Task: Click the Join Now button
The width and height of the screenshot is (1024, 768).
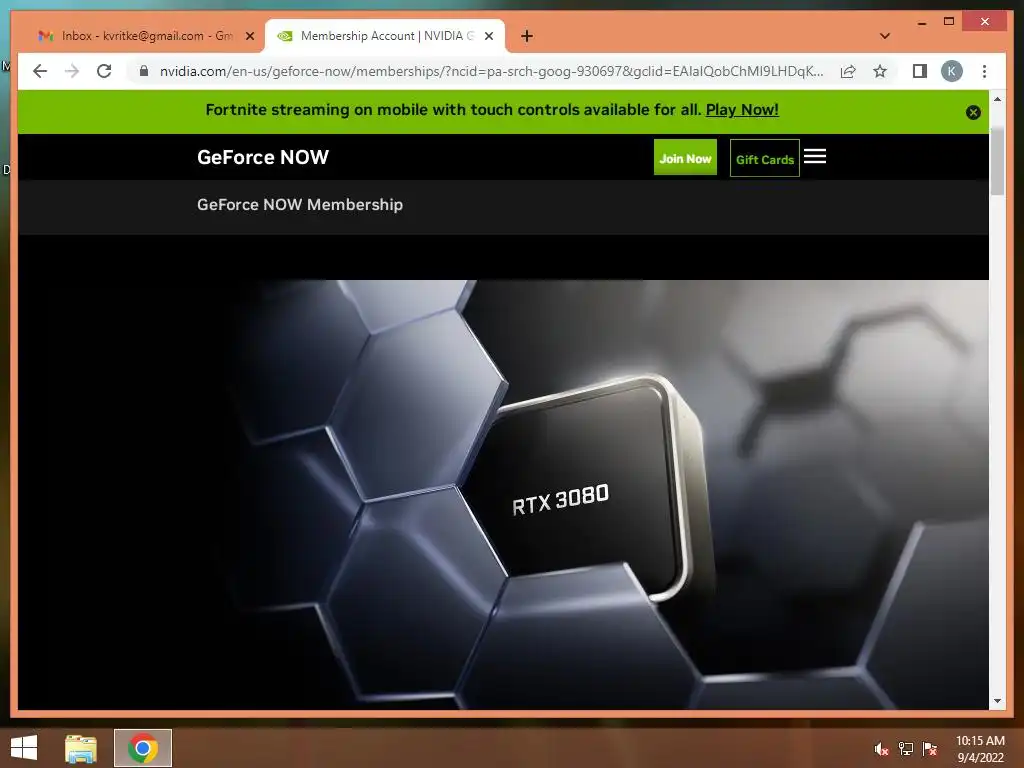Action: point(685,157)
